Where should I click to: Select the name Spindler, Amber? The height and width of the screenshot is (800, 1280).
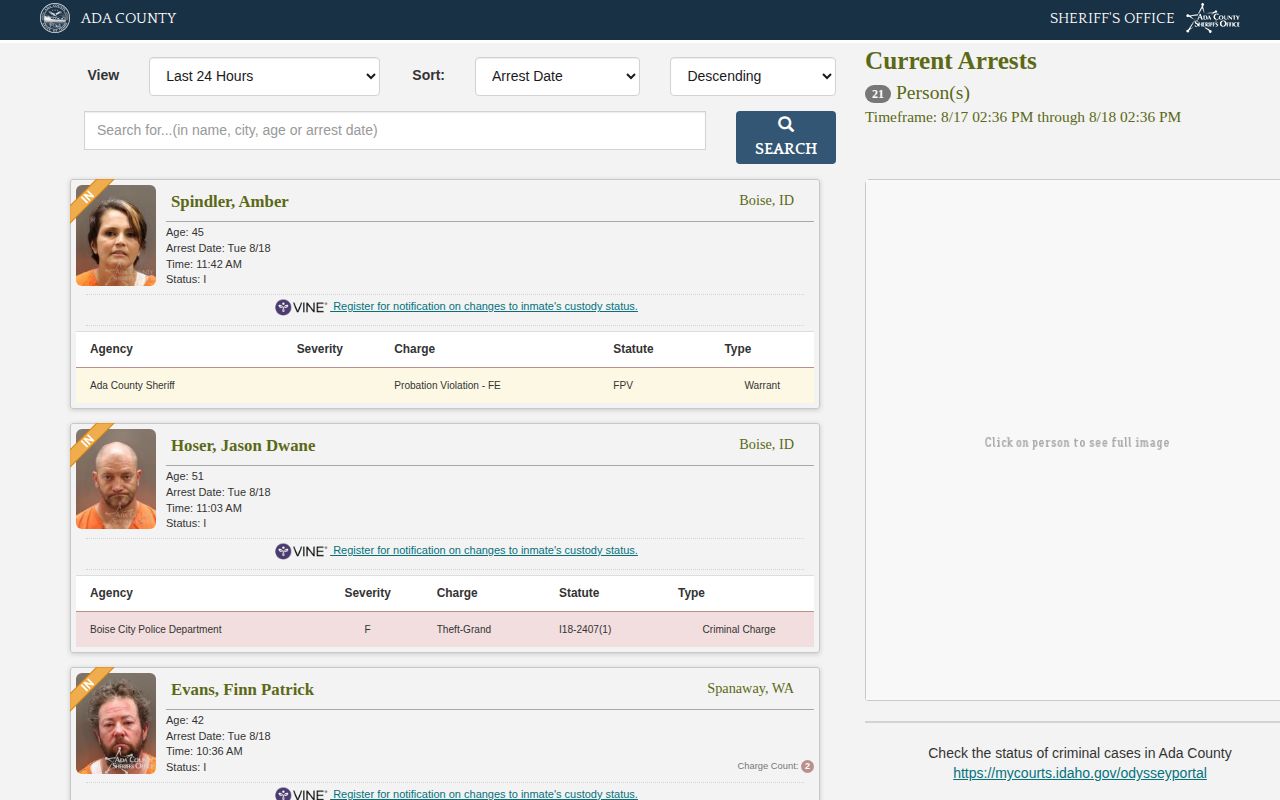click(230, 202)
